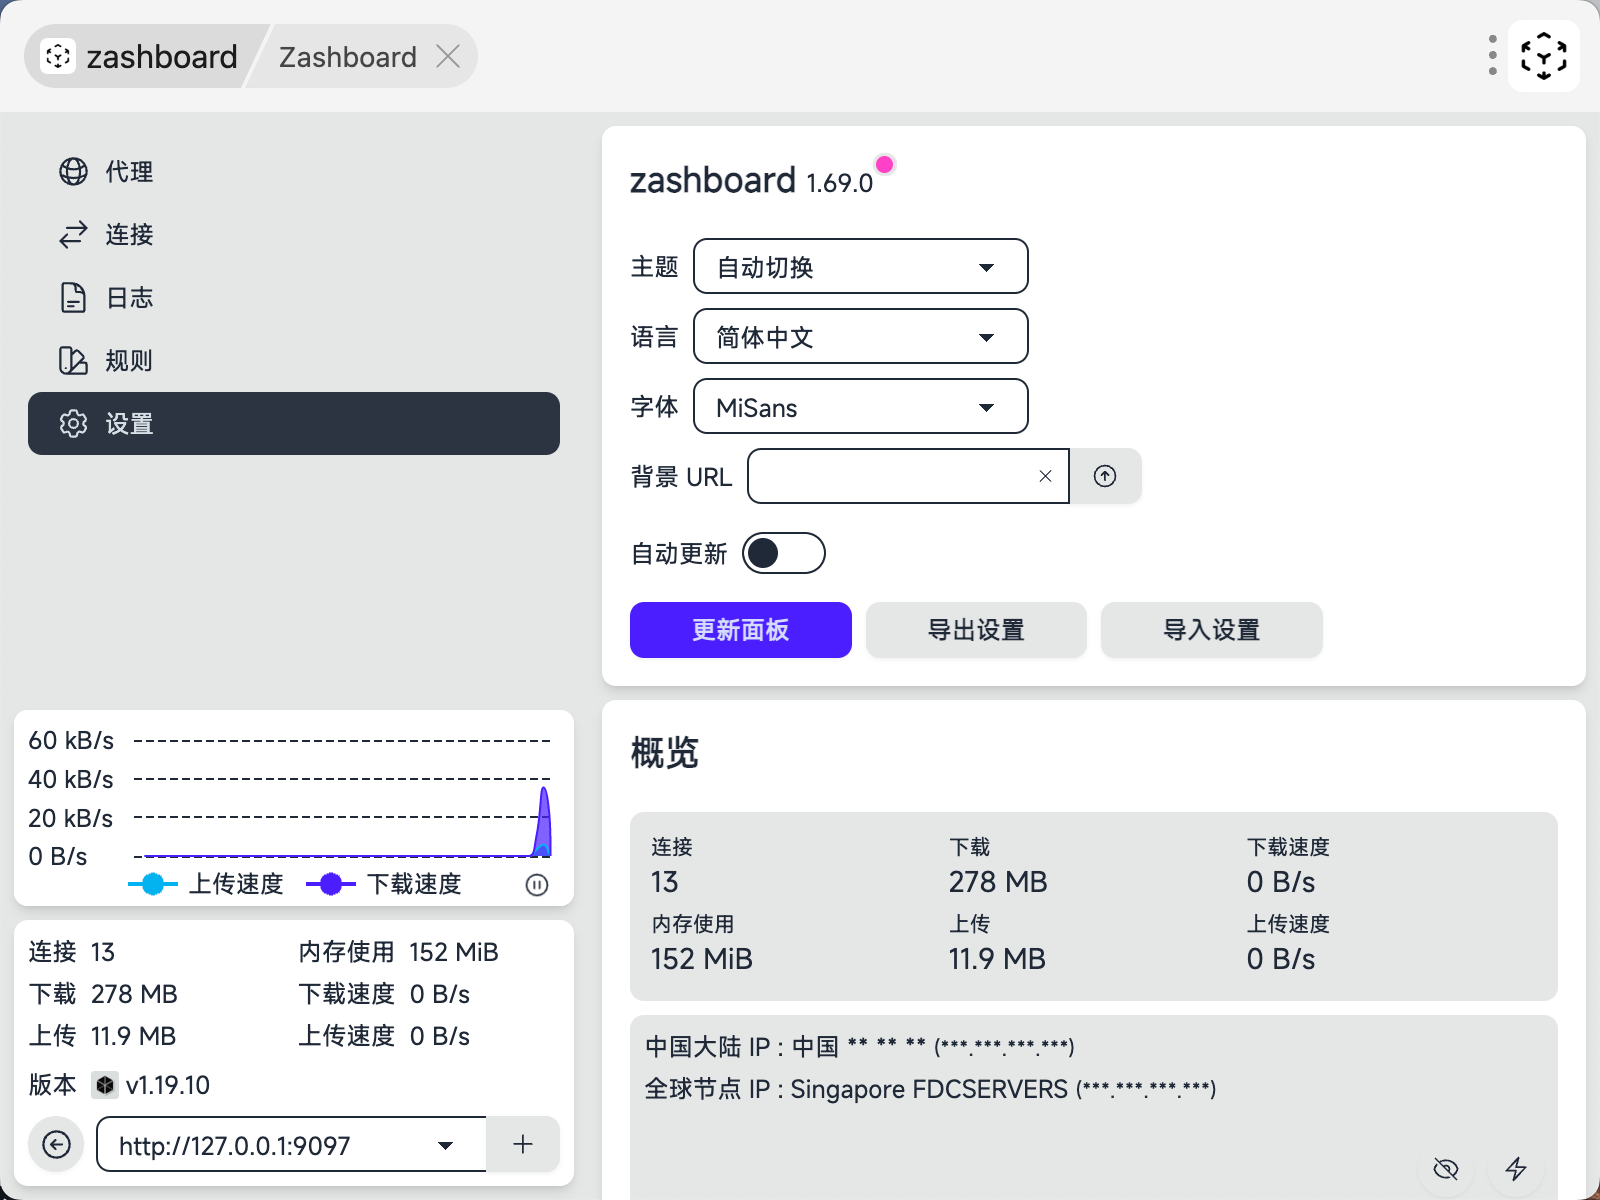Click the 更新面板 button

(x=741, y=630)
